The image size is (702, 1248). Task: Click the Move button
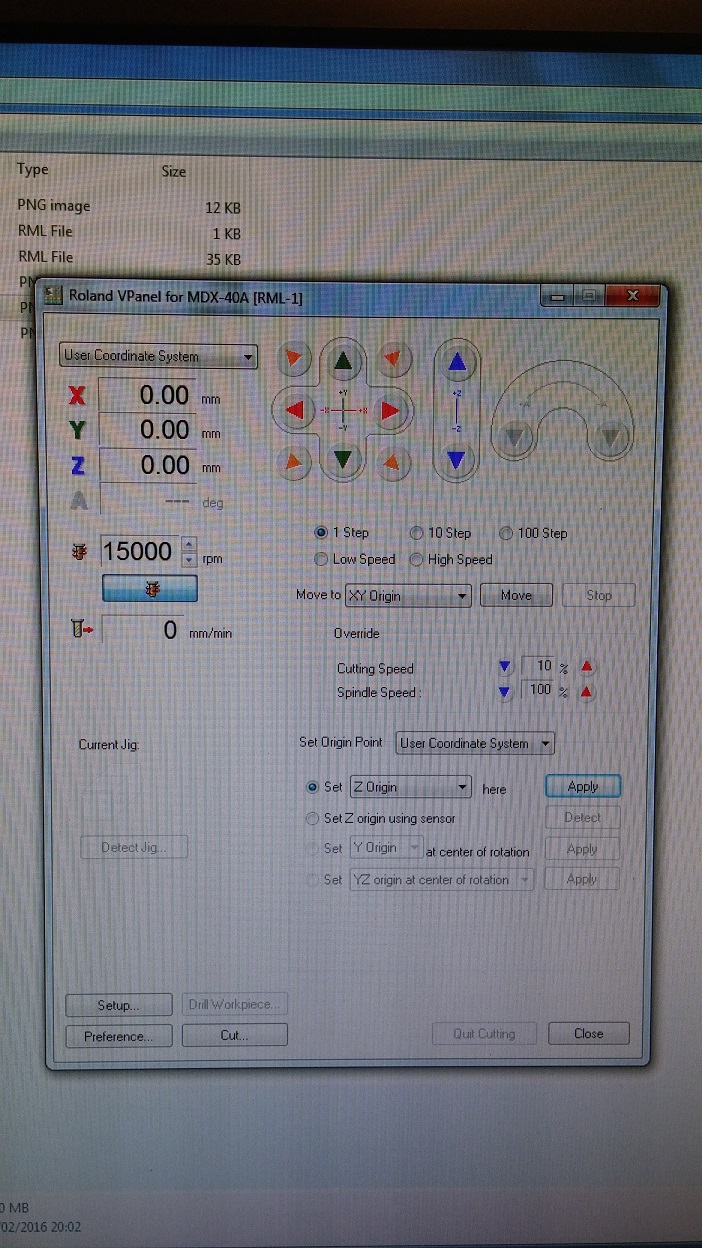coord(516,595)
